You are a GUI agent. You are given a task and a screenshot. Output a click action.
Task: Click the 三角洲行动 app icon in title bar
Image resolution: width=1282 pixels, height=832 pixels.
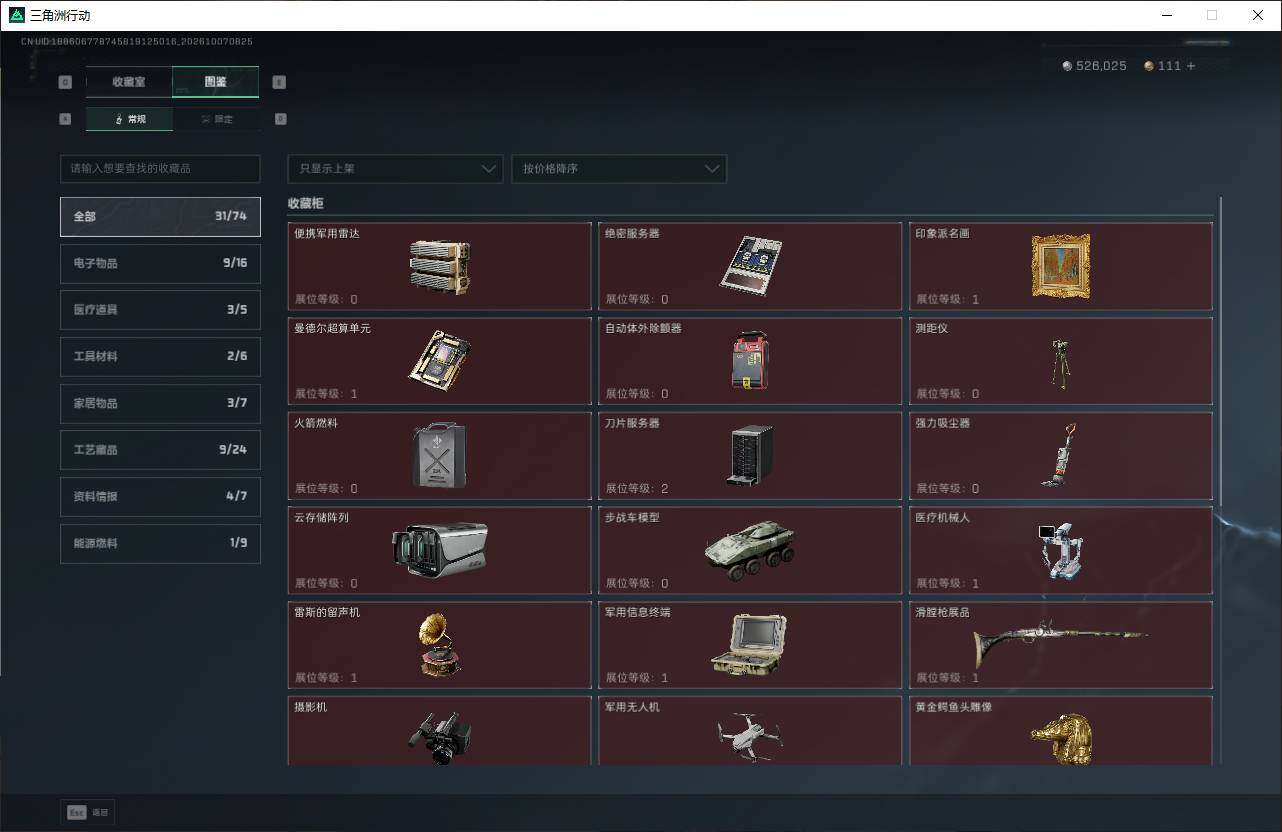click(17, 15)
